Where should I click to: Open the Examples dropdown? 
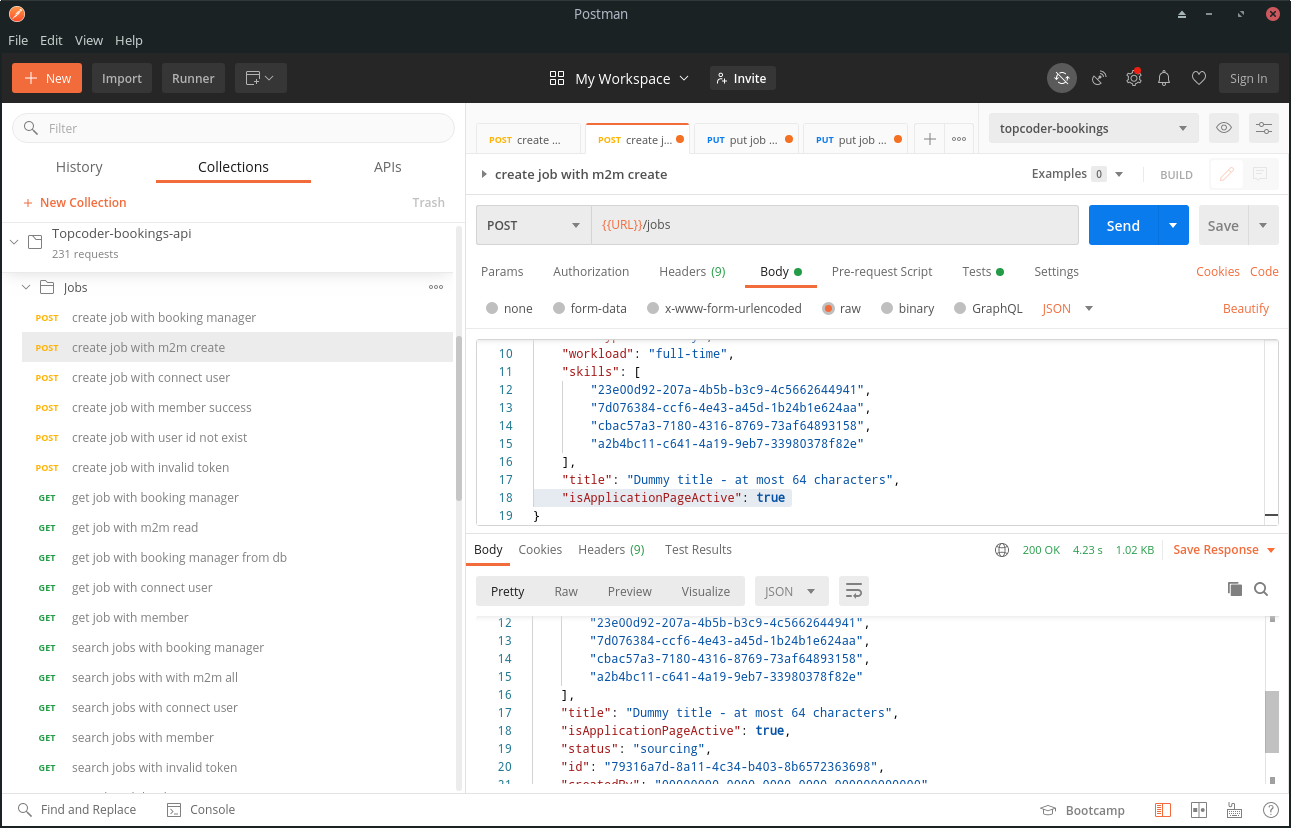click(x=1078, y=174)
